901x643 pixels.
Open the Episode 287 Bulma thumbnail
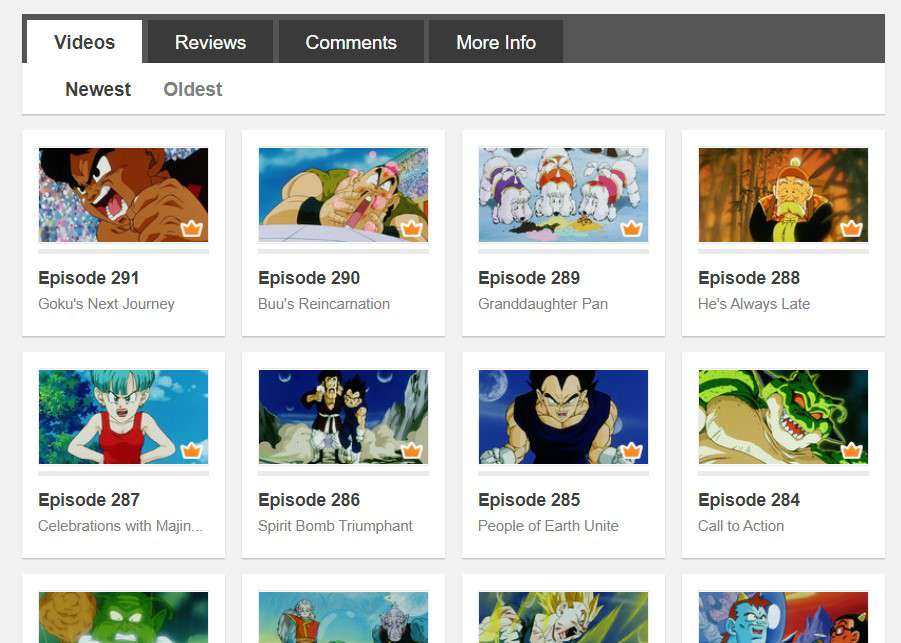[124, 417]
